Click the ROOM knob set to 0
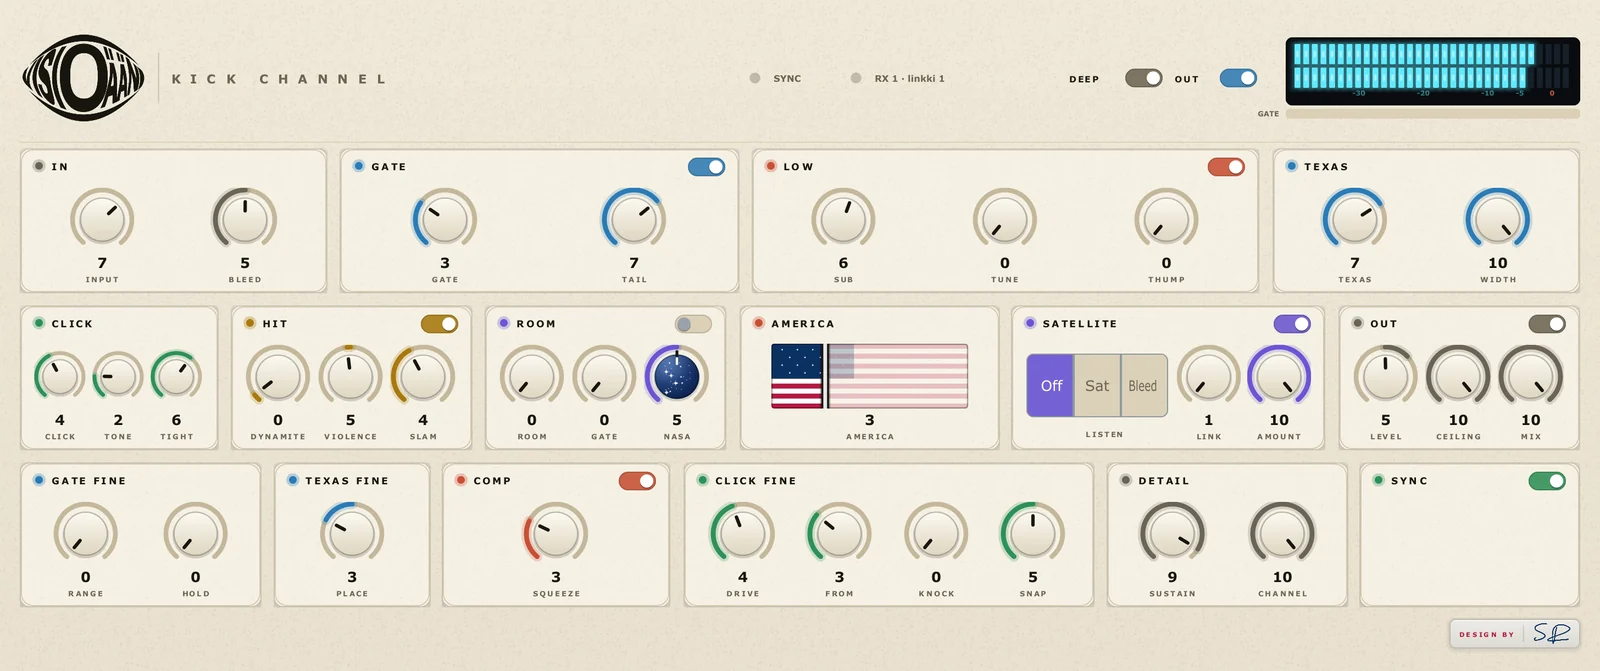This screenshot has width=1600, height=671. [532, 377]
